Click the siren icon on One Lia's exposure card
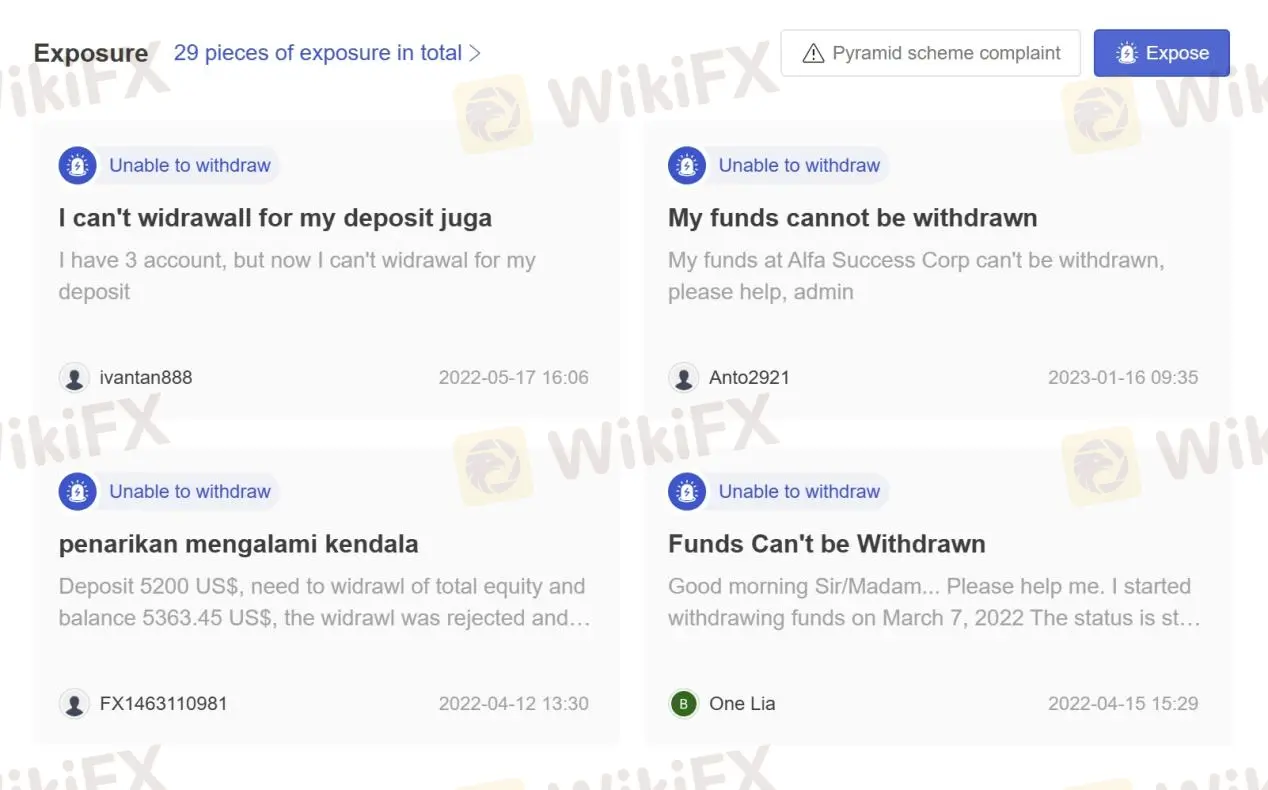Screen dimensions: 1268x790 click(x=687, y=491)
